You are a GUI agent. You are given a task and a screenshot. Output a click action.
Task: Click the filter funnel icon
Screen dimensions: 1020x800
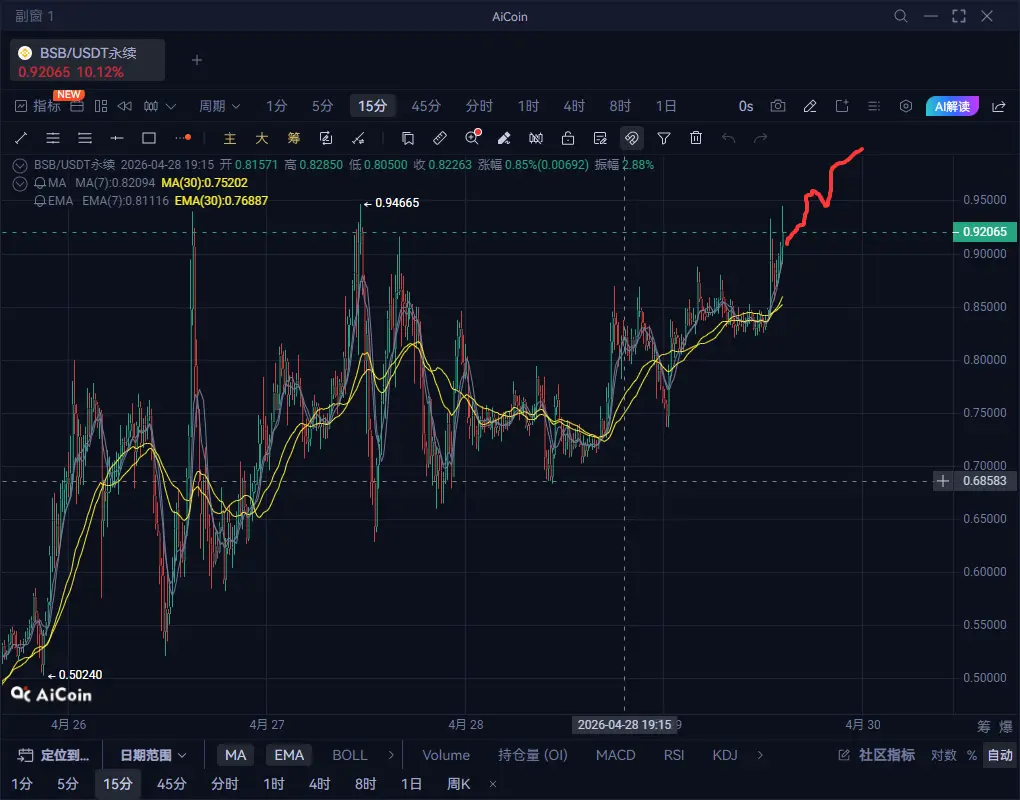coord(664,138)
